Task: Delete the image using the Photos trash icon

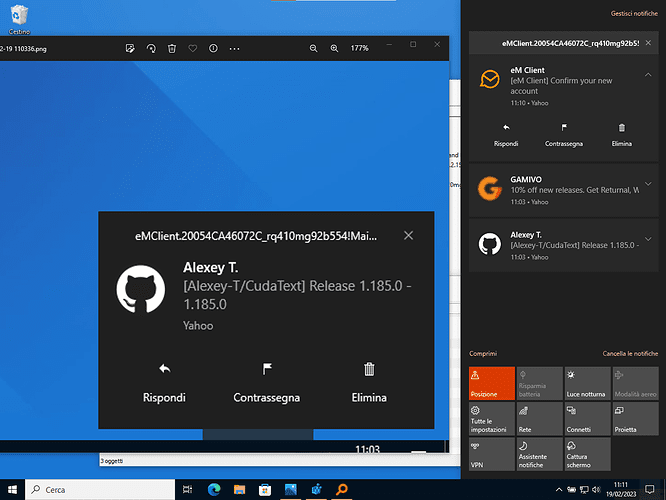Action: [172, 48]
